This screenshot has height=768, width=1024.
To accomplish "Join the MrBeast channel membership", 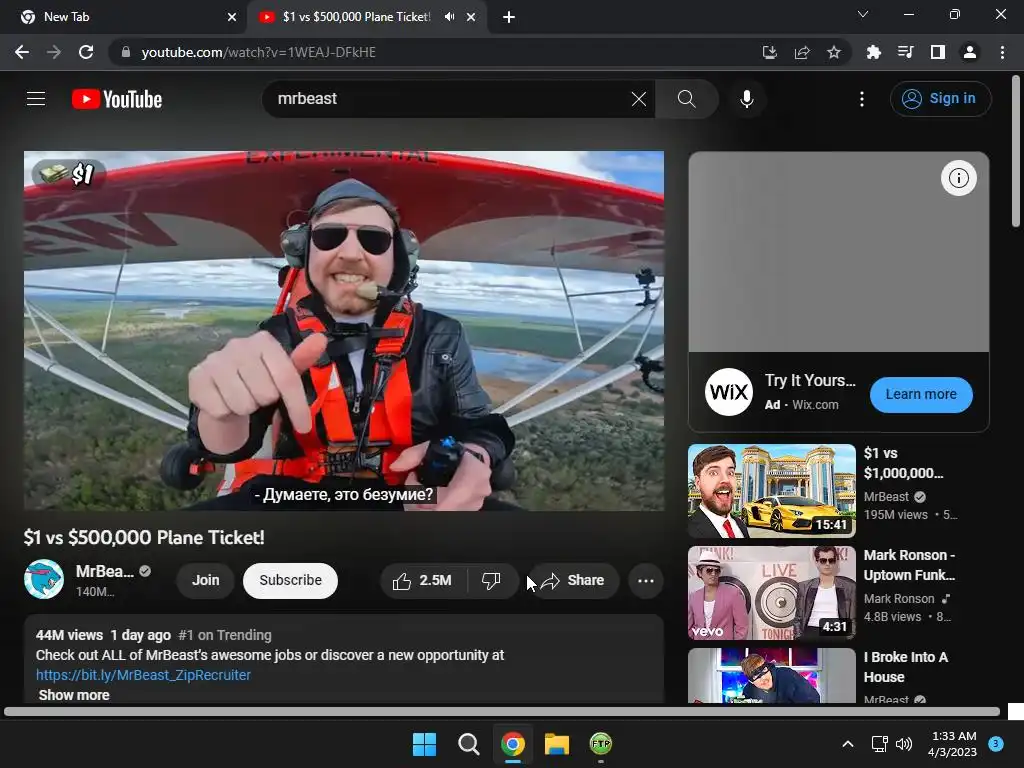I will click(x=206, y=581).
